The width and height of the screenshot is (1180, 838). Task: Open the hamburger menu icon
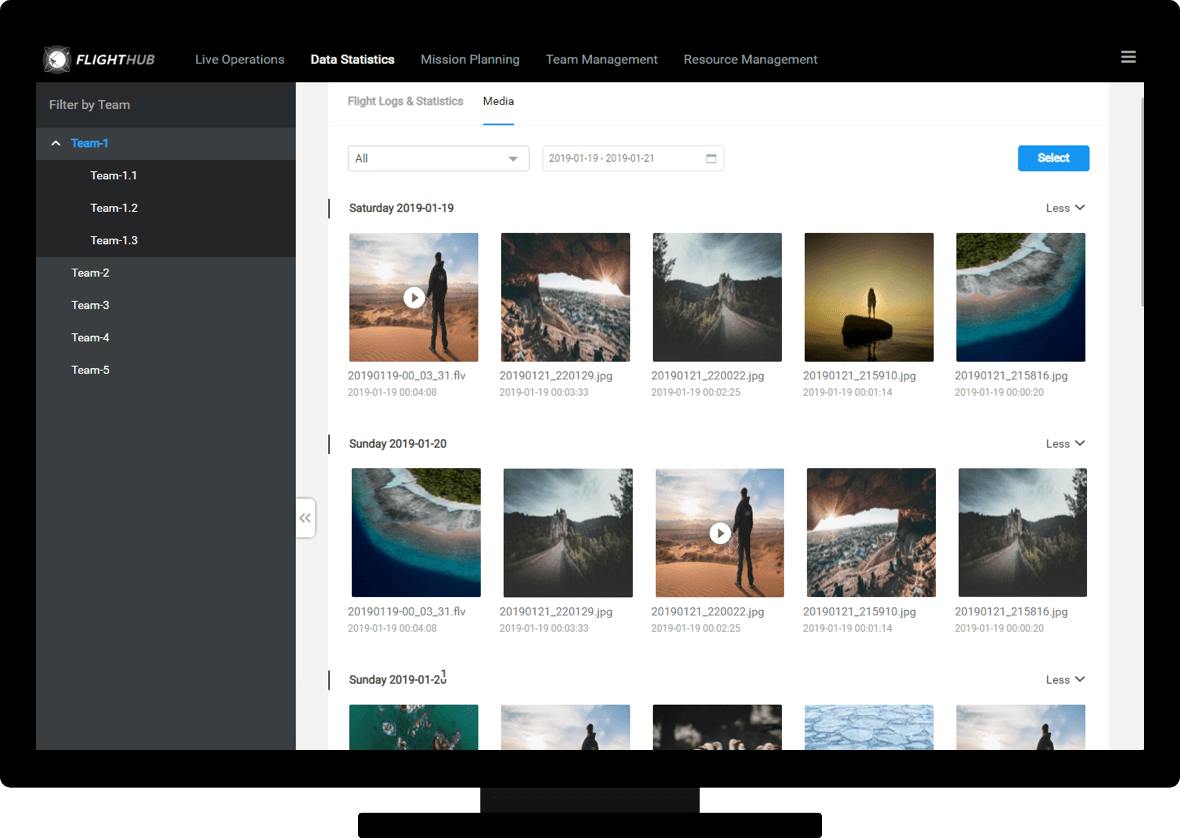[x=1128, y=57]
